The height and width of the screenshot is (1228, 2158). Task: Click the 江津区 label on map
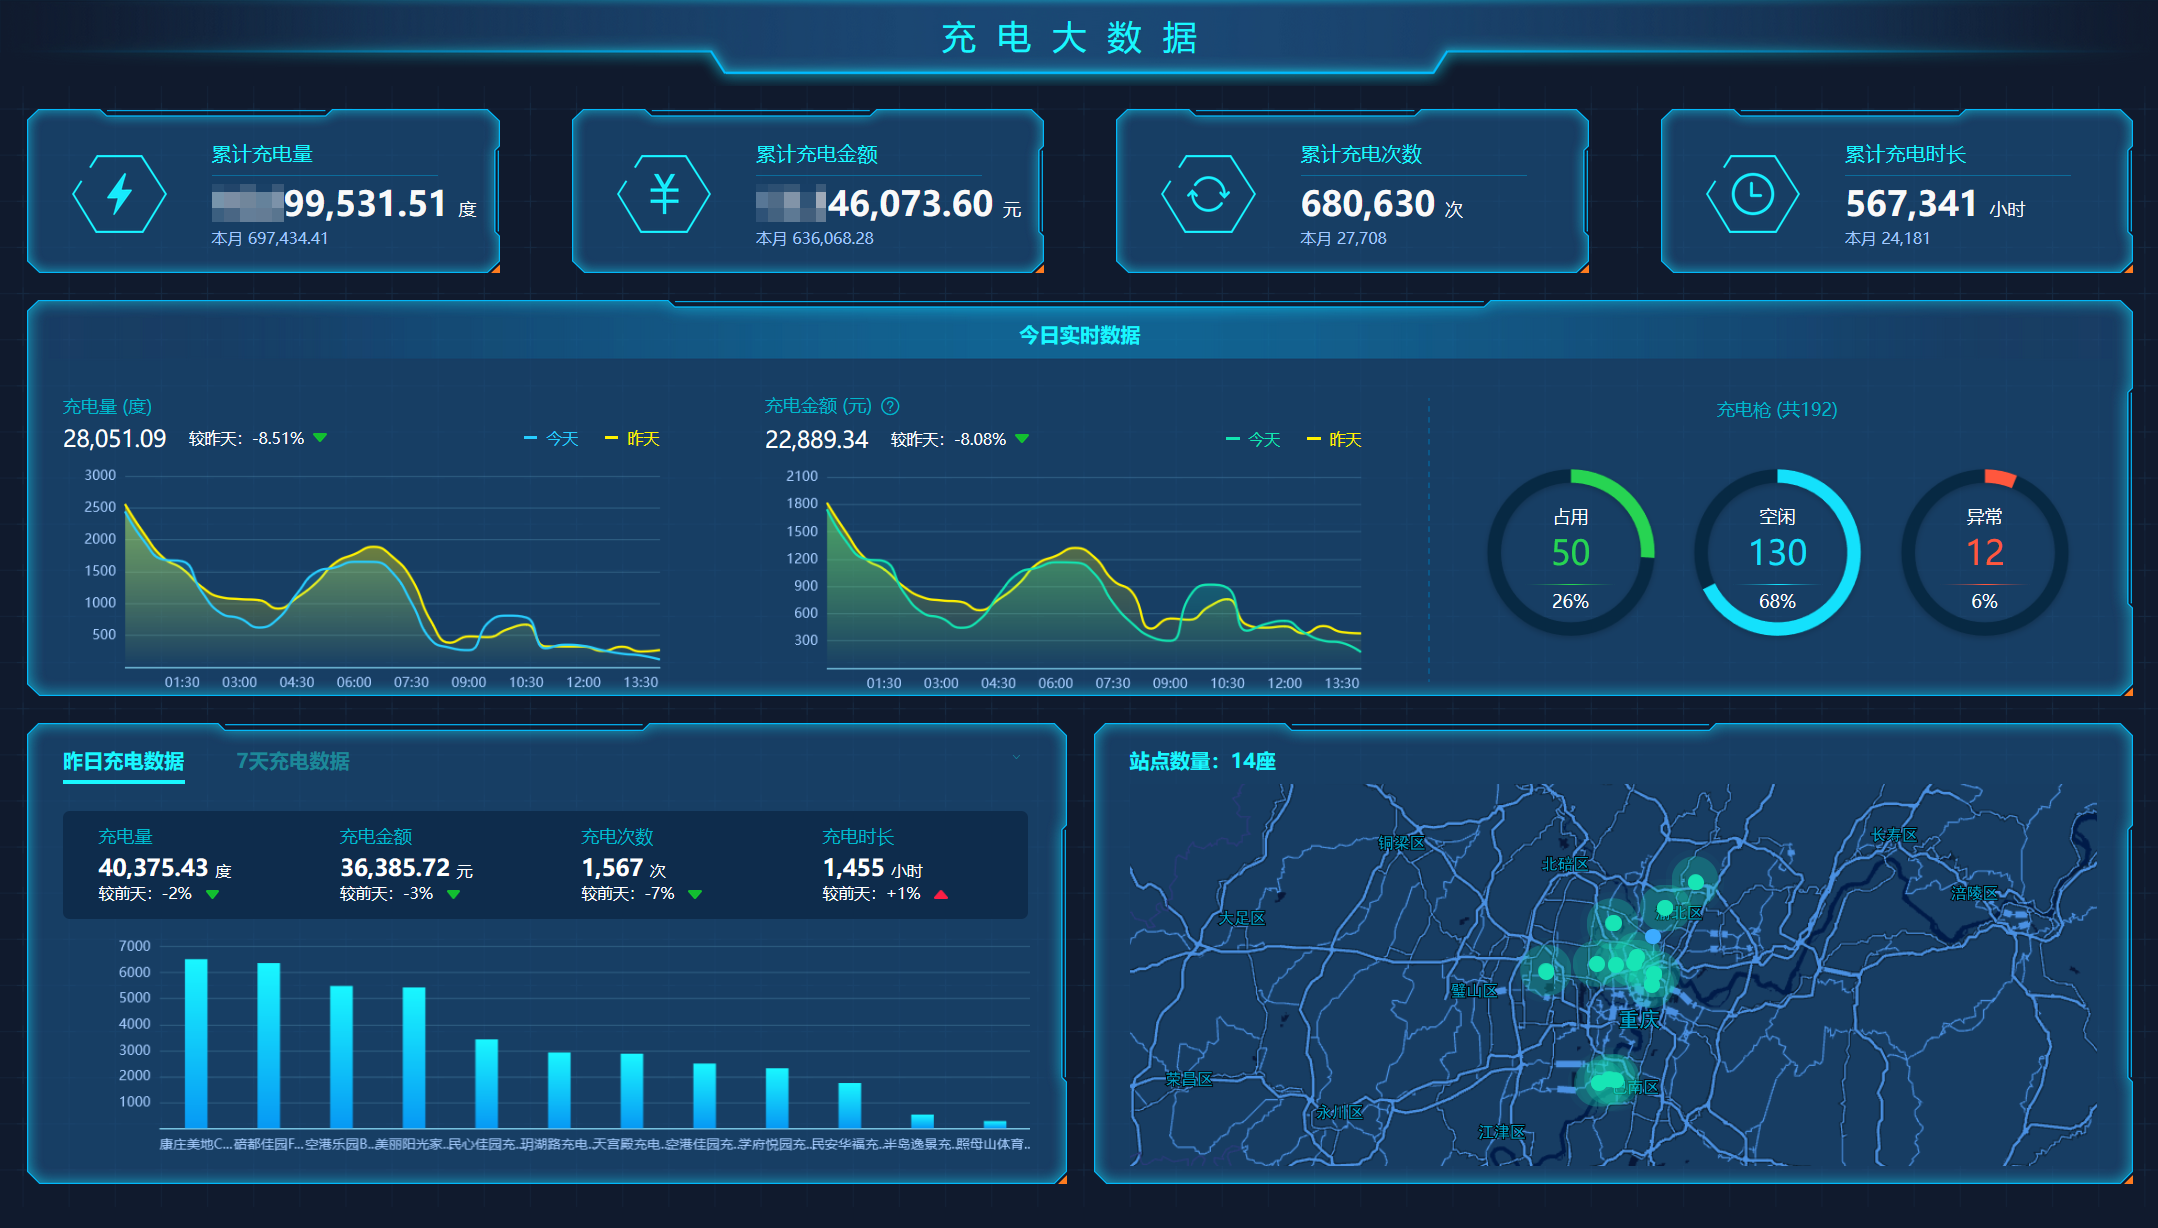coord(1503,1132)
